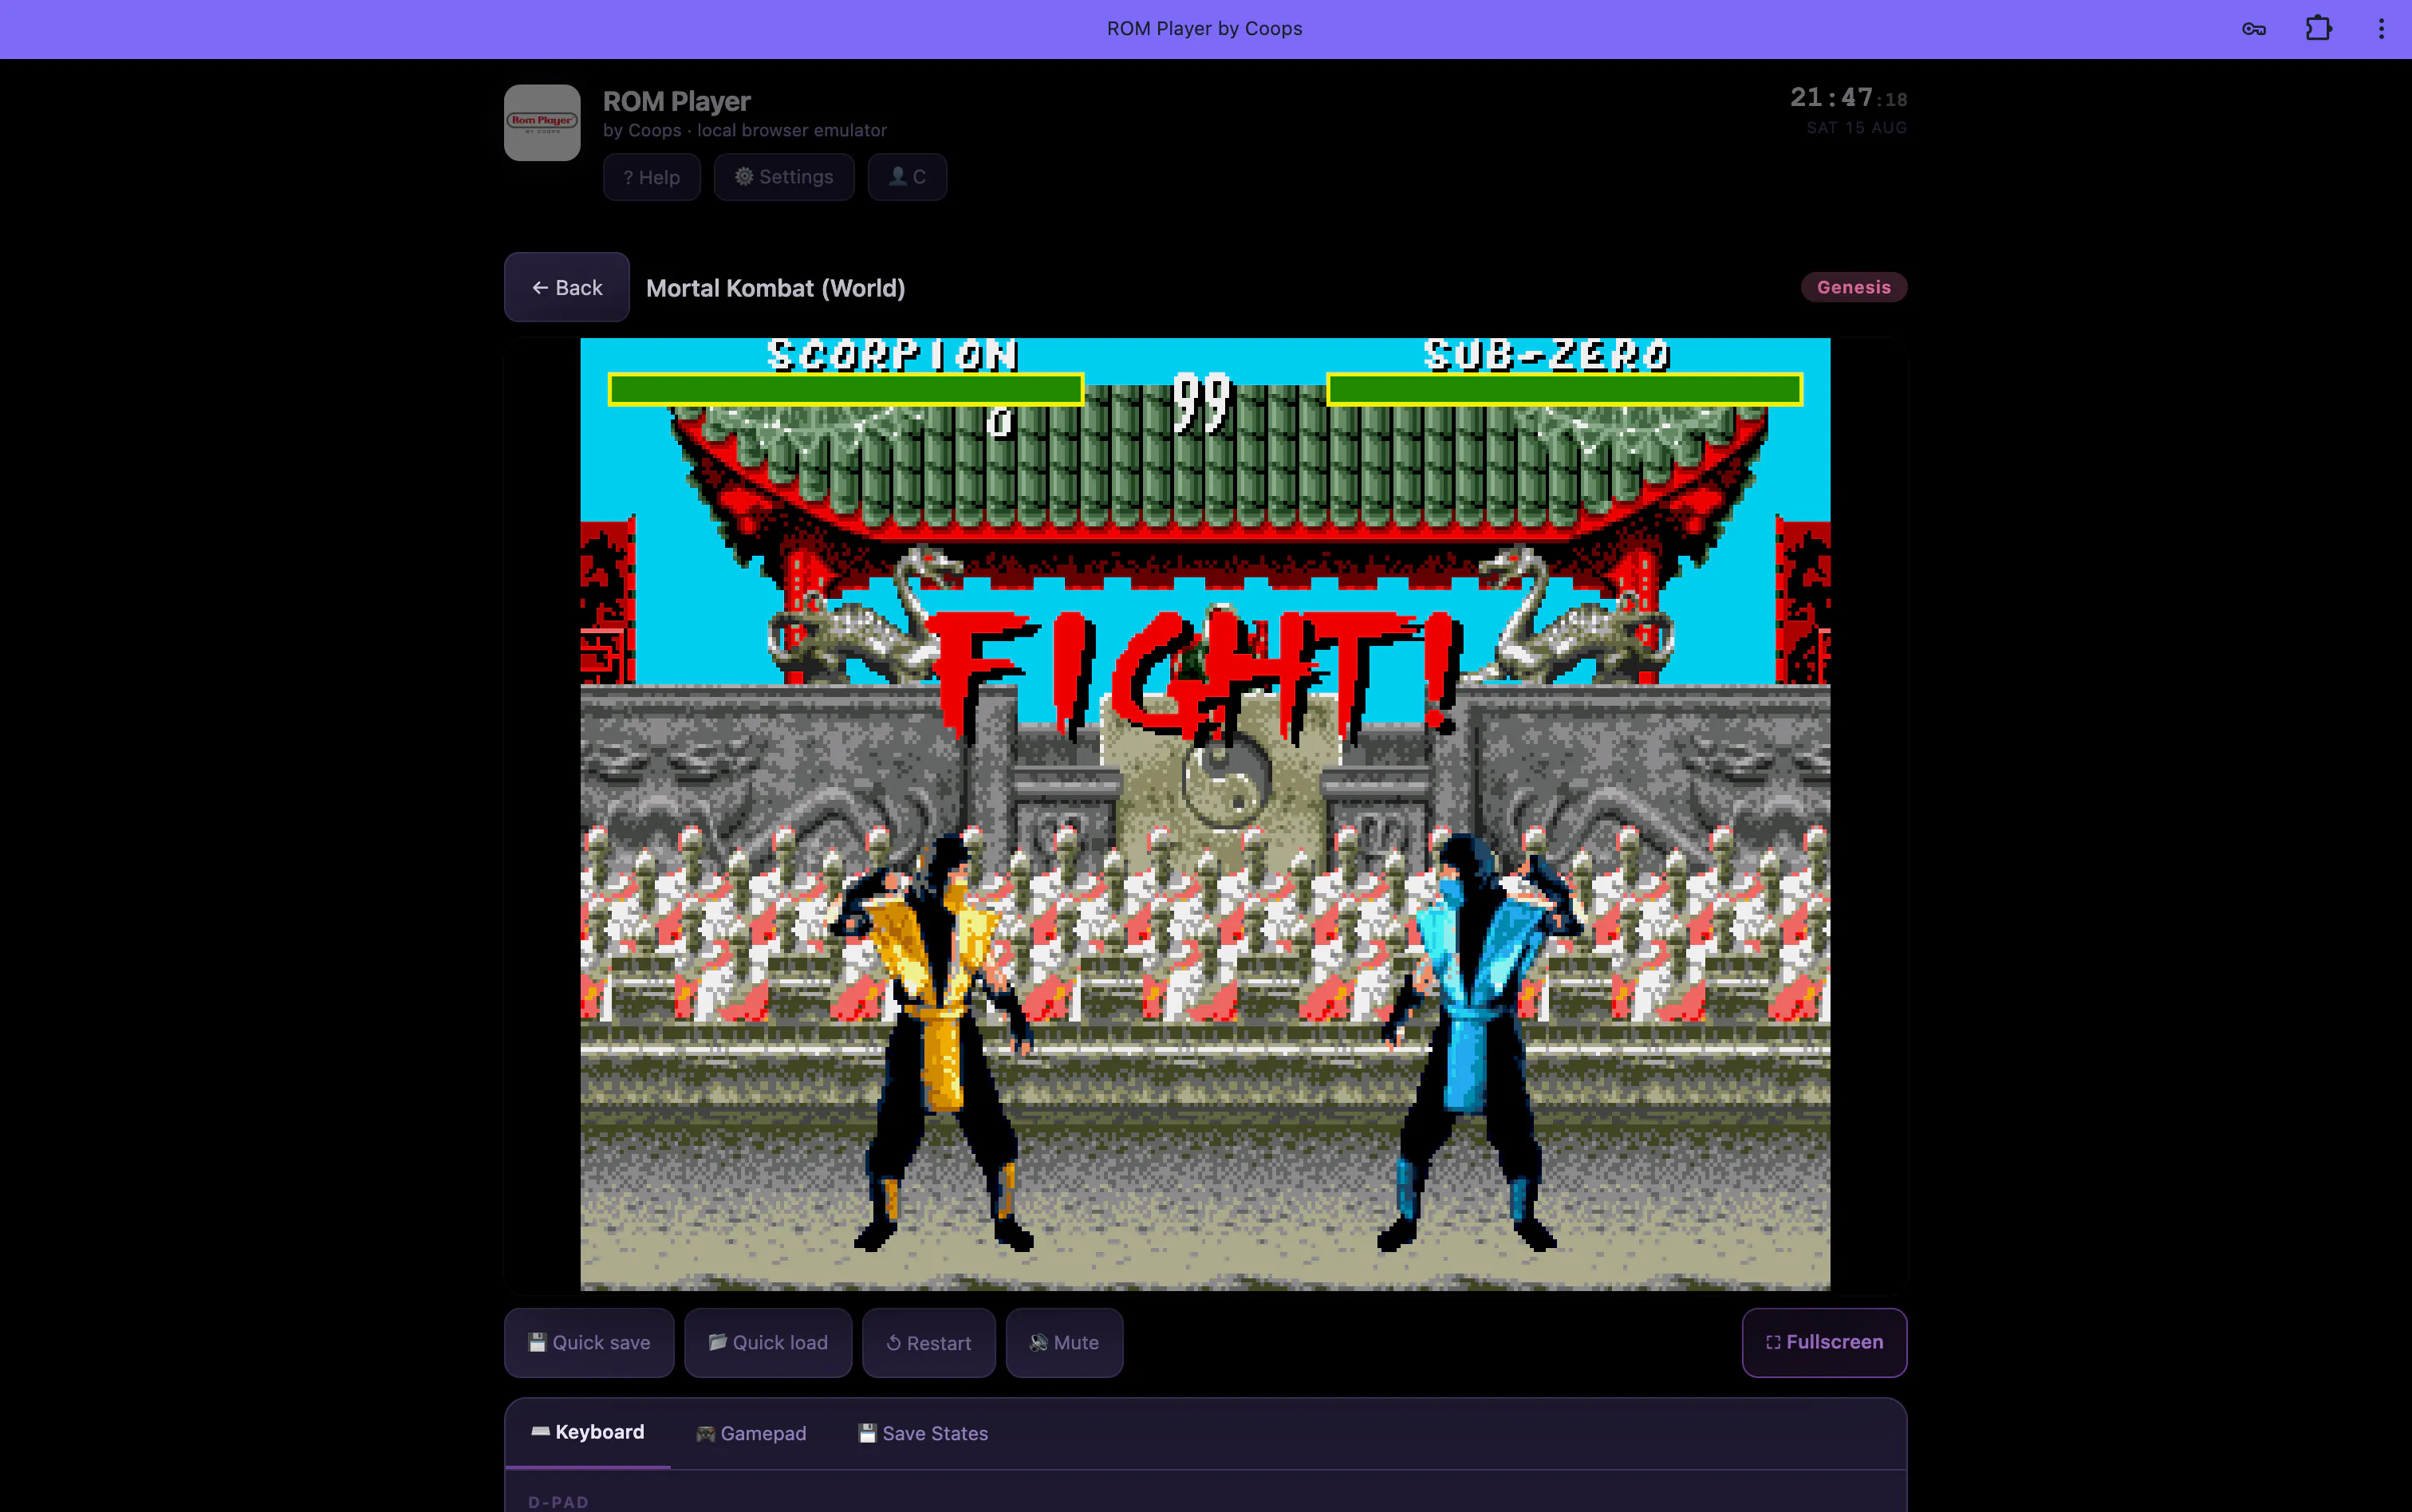Open the password key icon in title bar
The image size is (2412, 1512).
point(2253,29)
